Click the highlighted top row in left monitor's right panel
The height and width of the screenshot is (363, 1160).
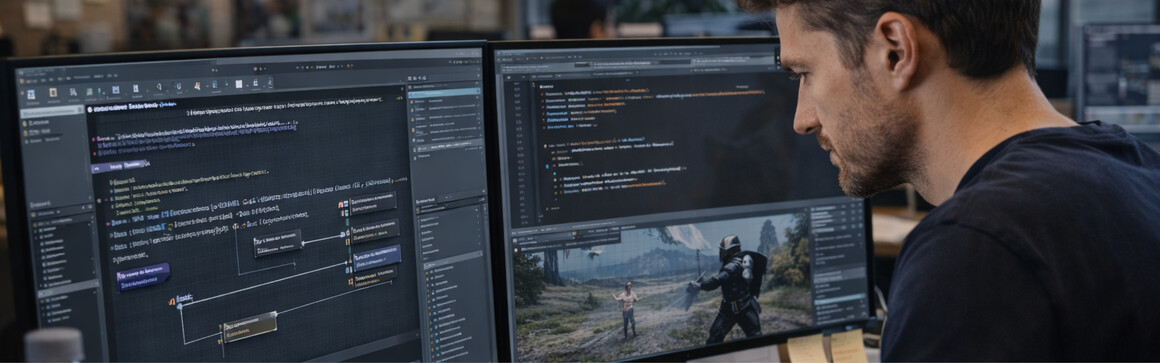point(445,92)
